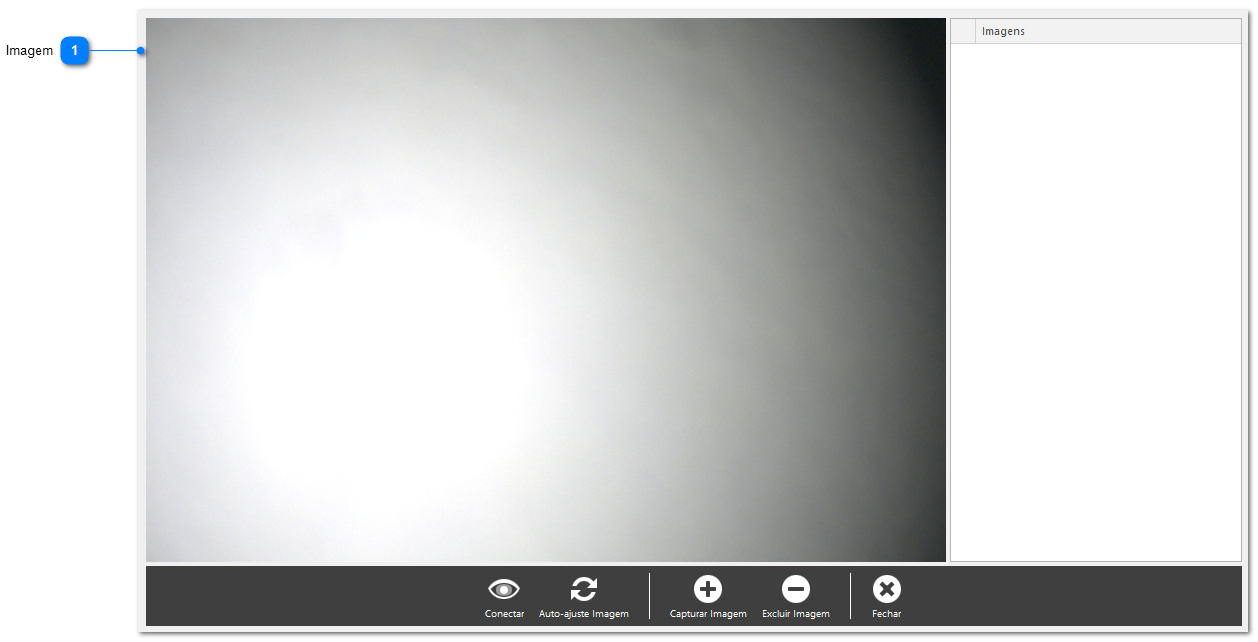This screenshot has width=1258, height=642.
Task: Select the empty Imagens list panel
Action: coord(1096,302)
